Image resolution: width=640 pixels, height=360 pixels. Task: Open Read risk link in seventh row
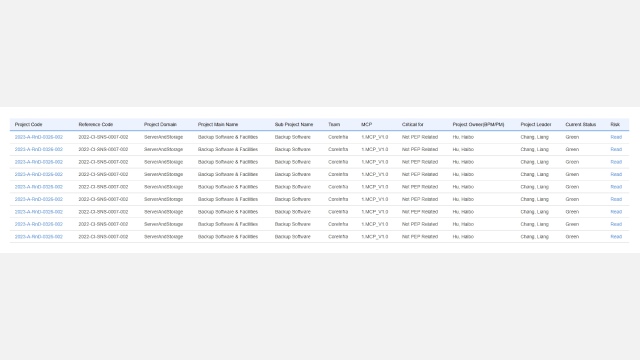click(616, 212)
